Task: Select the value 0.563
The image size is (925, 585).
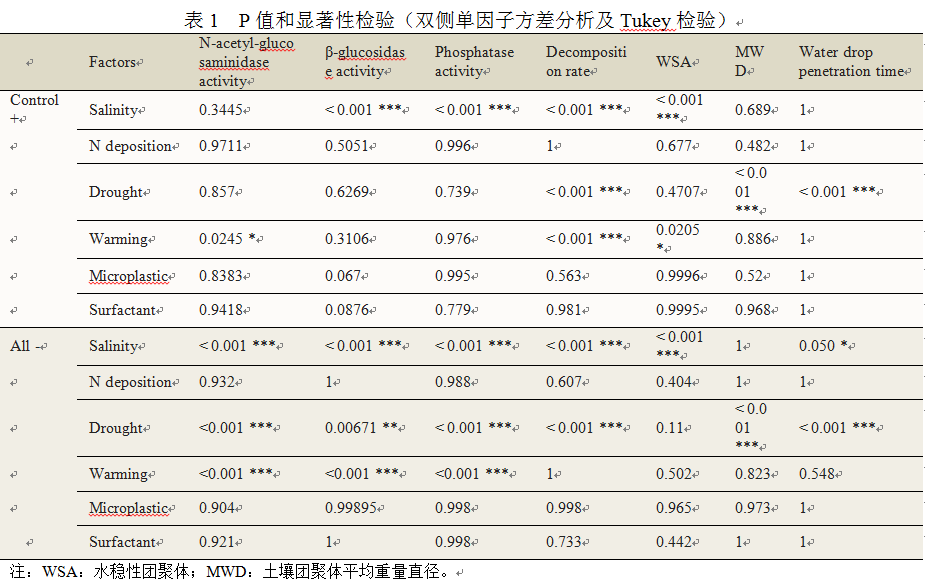Action: [564, 277]
